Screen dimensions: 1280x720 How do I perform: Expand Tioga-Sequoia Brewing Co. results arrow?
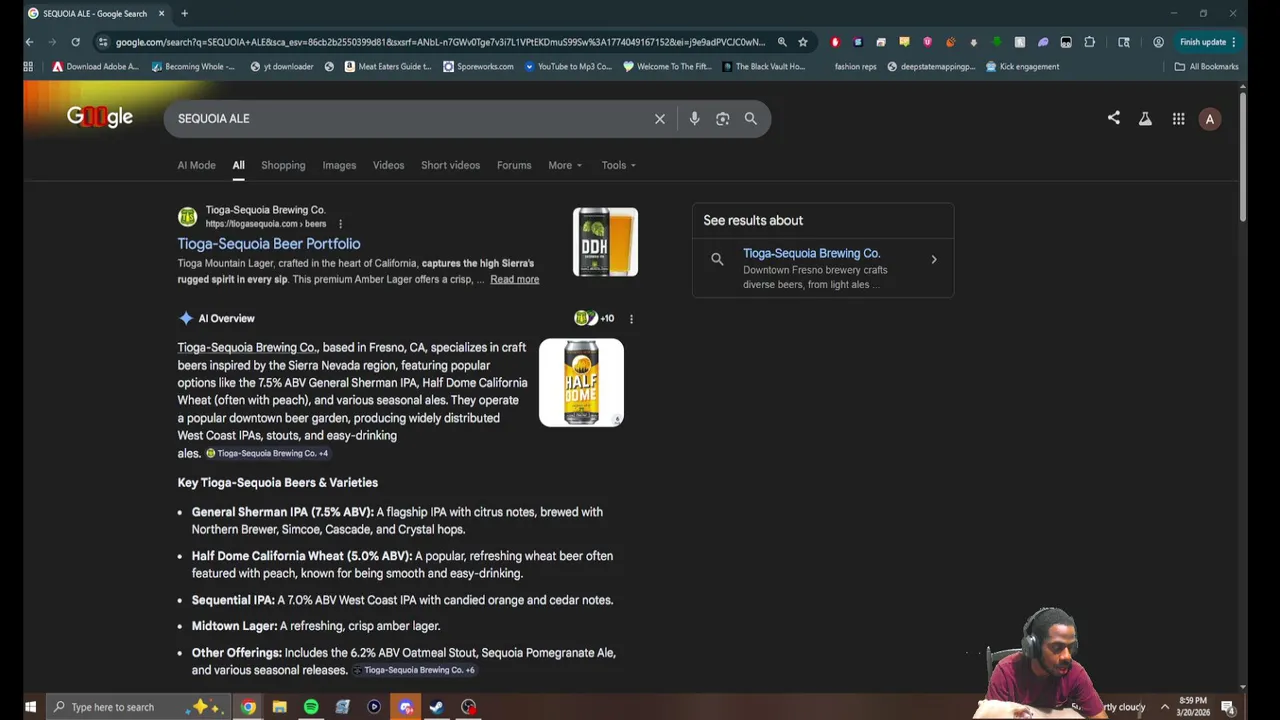(x=934, y=260)
